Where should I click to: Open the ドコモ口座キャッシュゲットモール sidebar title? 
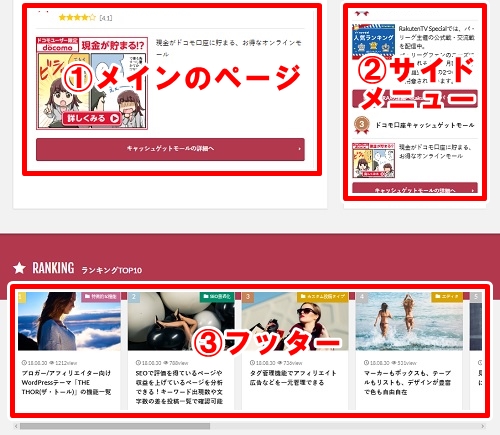click(x=425, y=125)
